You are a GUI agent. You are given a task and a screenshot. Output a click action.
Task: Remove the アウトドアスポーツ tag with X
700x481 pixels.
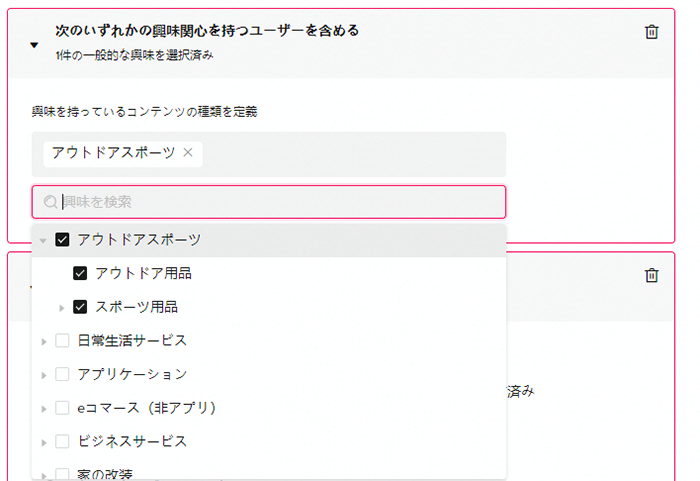coord(188,153)
